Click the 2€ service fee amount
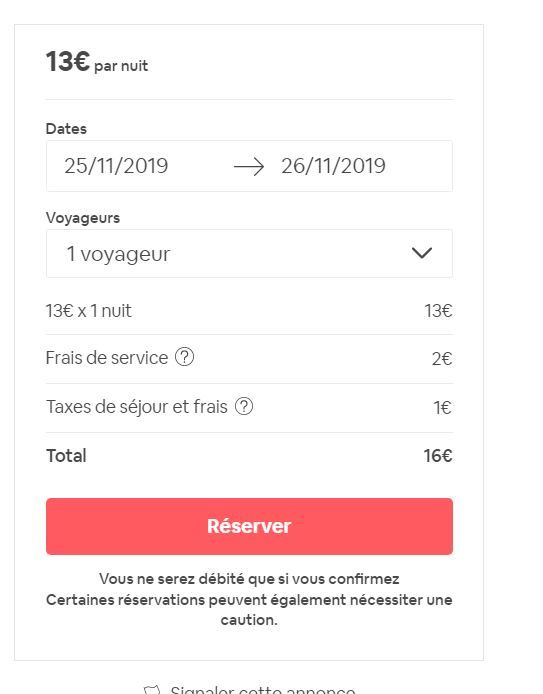 coord(442,359)
